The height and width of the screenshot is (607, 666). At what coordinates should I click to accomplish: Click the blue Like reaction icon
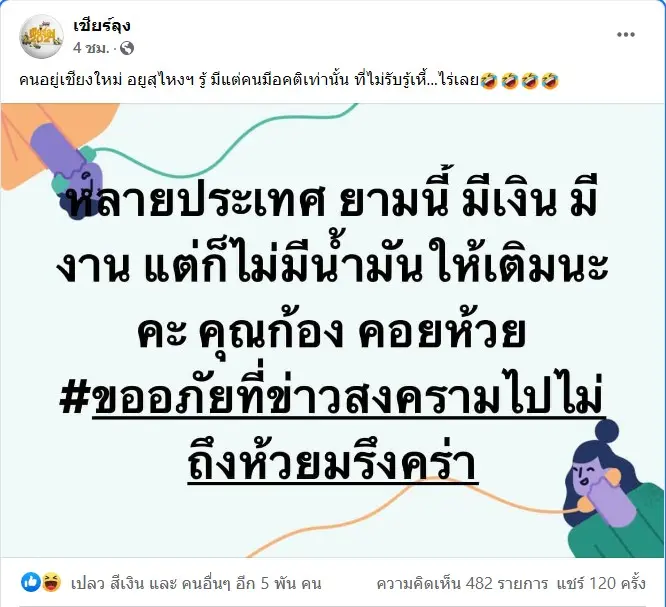(x=31, y=582)
